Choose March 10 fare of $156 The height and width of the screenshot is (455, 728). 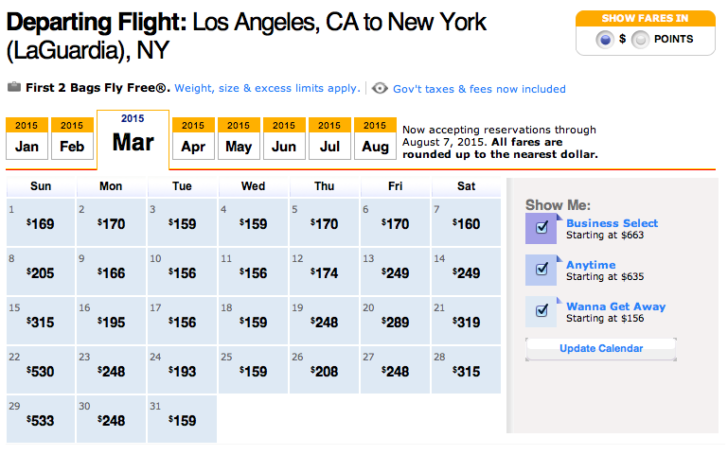point(182,272)
